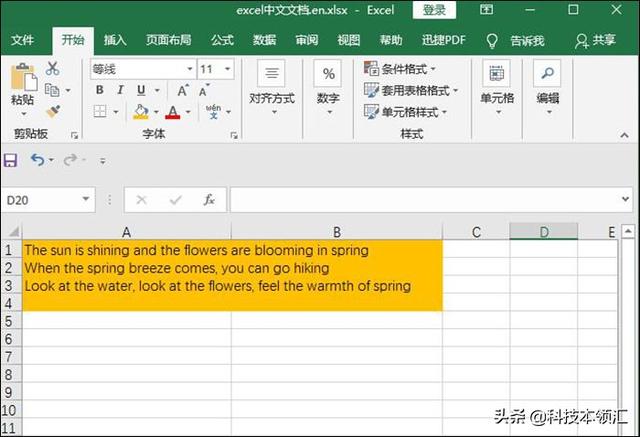Image resolution: width=640 pixels, height=437 pixels.
Task: Save the workbook with the floppy icon
Action: pyautogui.click(x=10, y=160)
